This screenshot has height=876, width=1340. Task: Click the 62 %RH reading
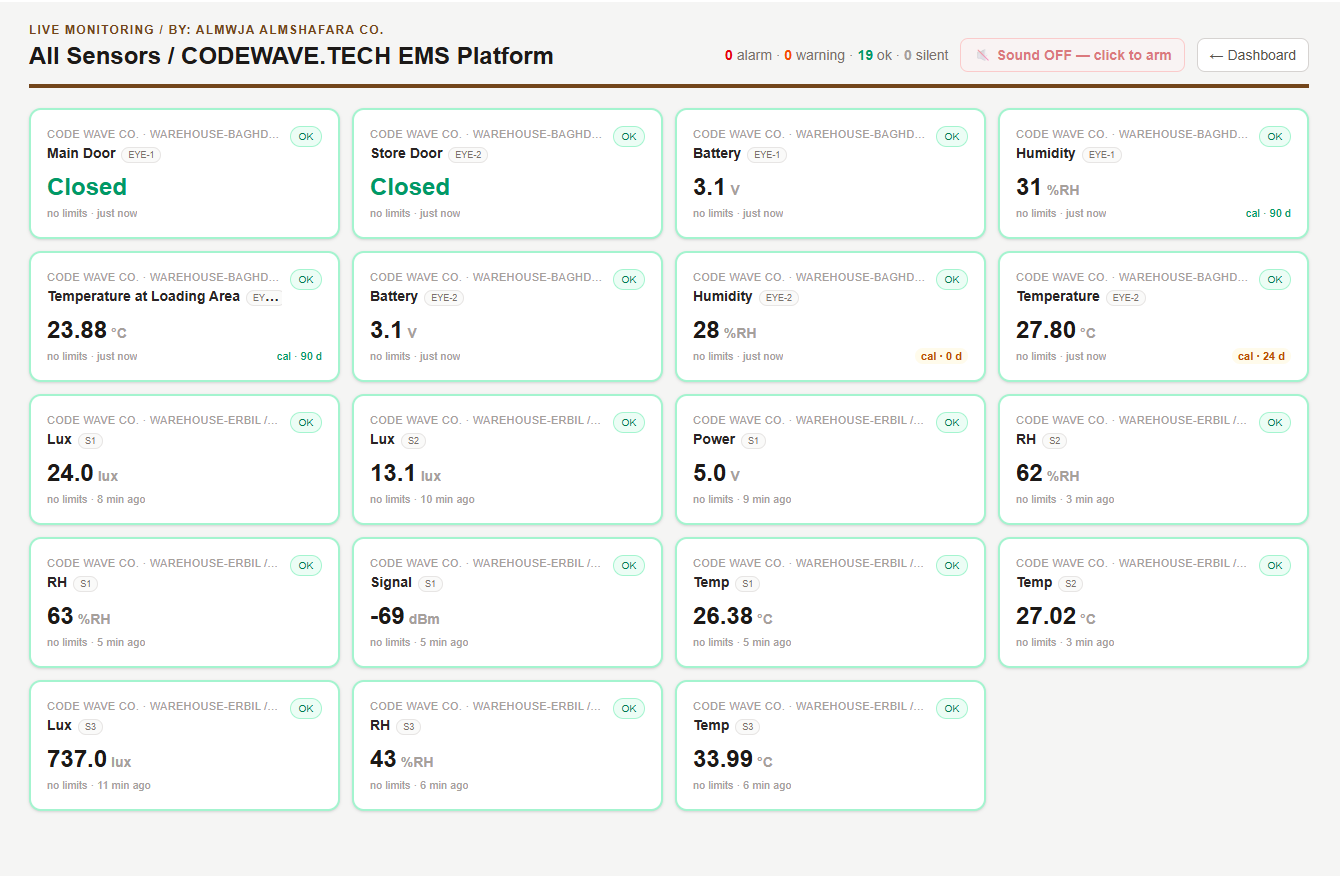(x=1047, y=474)
